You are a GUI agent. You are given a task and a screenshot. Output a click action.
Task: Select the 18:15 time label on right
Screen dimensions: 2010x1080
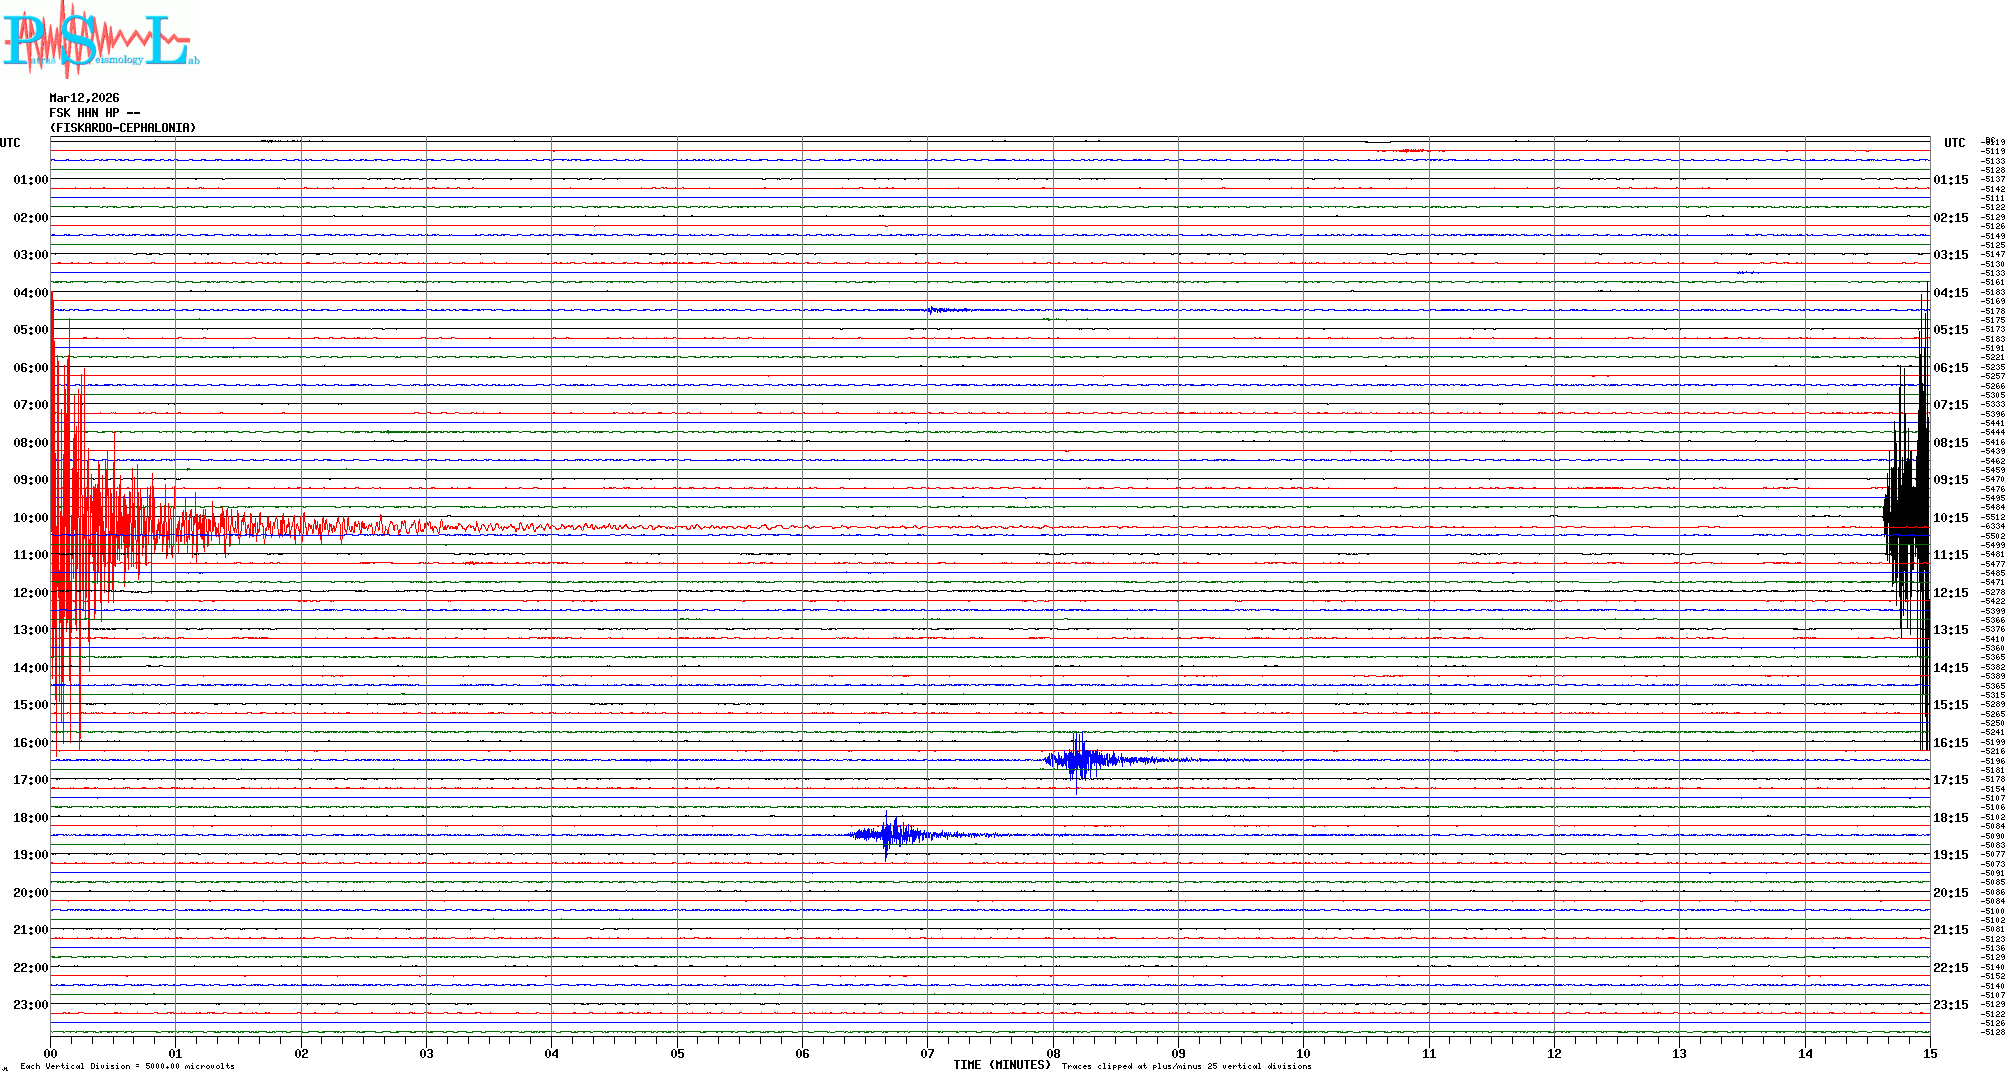pyautogui.click(x=1950, y=818)
